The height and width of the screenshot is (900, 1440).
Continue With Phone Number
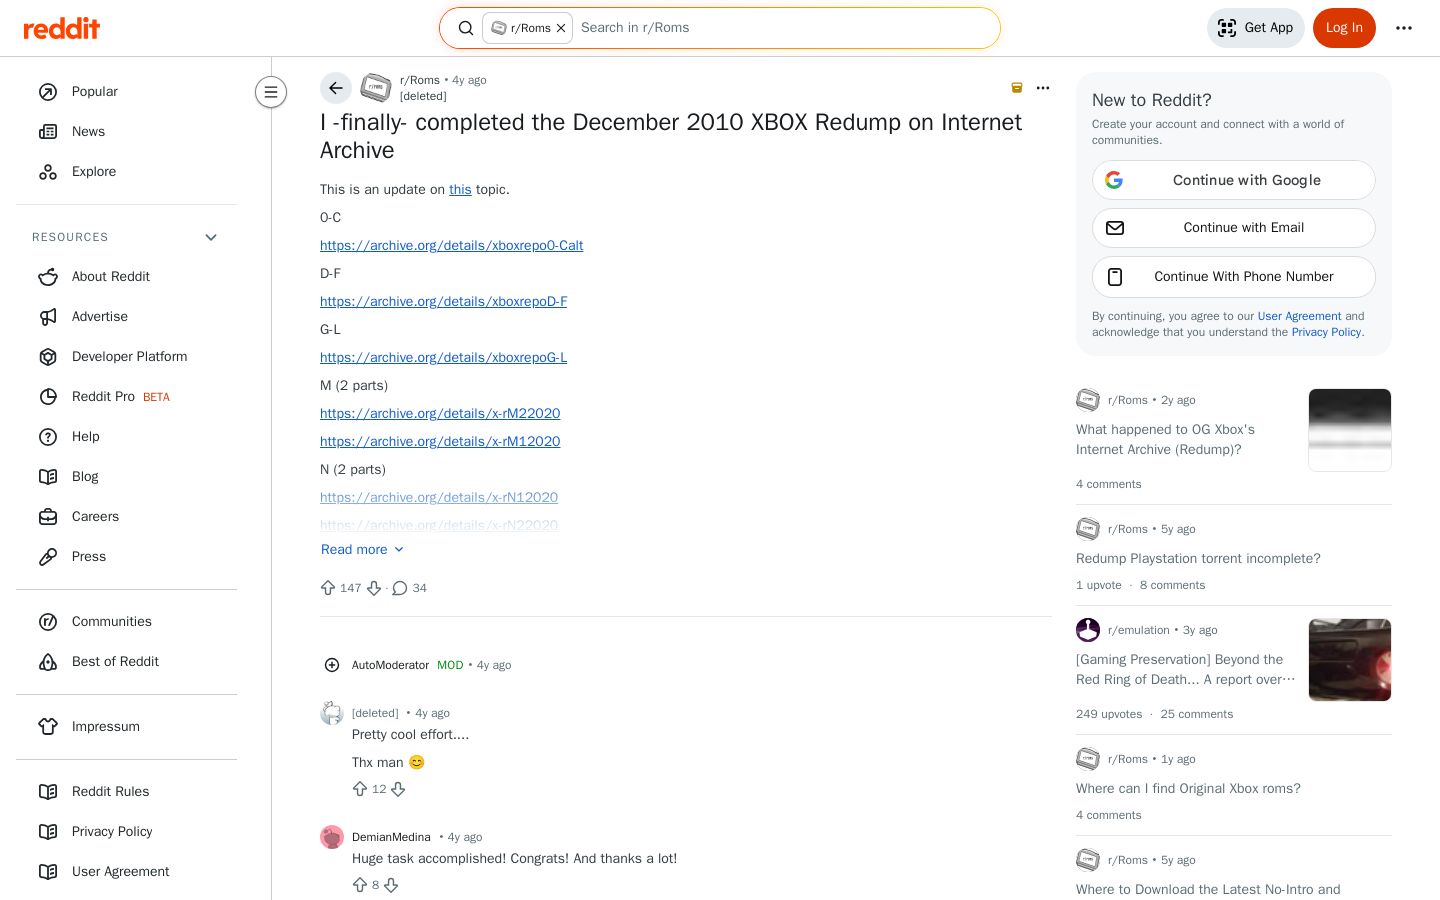tap(1234, 277)
